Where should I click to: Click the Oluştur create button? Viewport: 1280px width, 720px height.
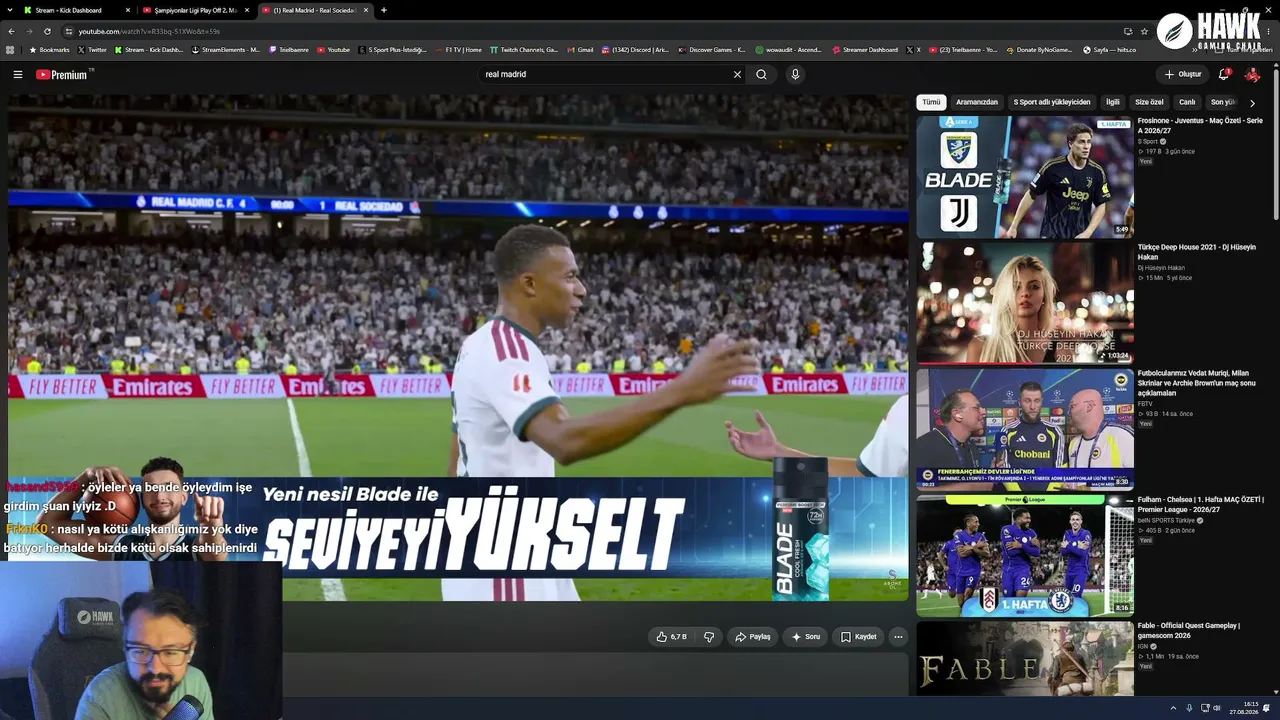tap(1183, 74)
